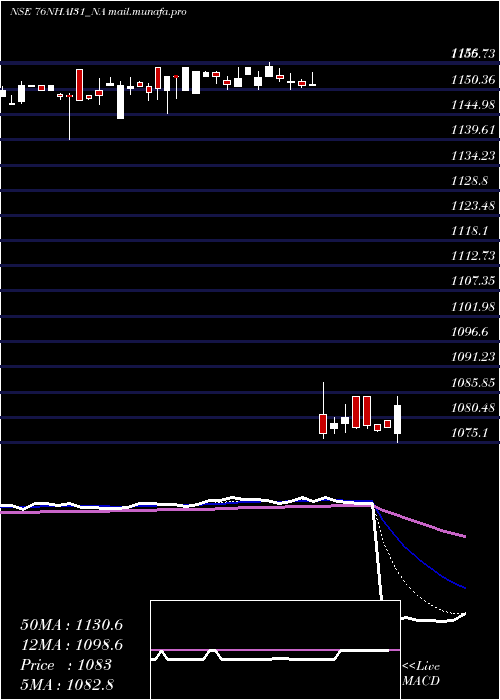The height and width of the screenshot is (700, 500).
Task: Click the 1139.61 price axis label
Action: (x=473, y=130)
